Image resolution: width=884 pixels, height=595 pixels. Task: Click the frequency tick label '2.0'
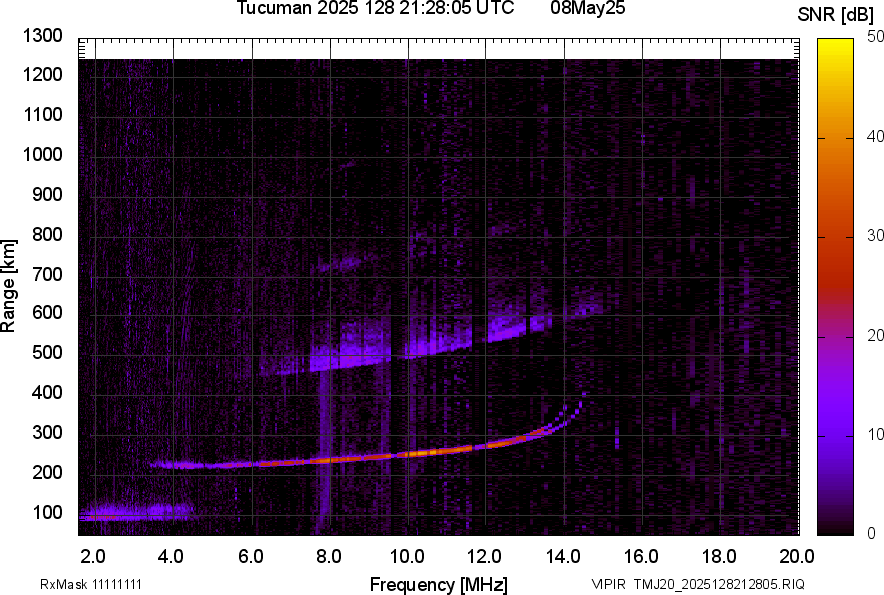(x=93, y=557)
